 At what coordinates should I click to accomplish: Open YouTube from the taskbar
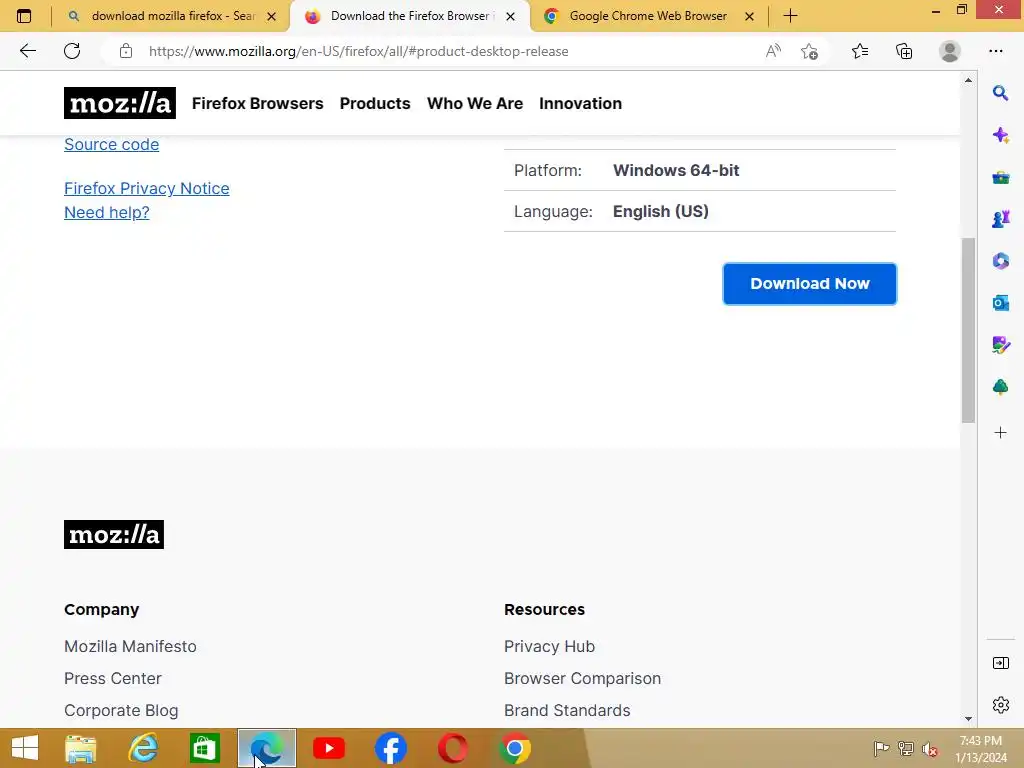point(328,748)
